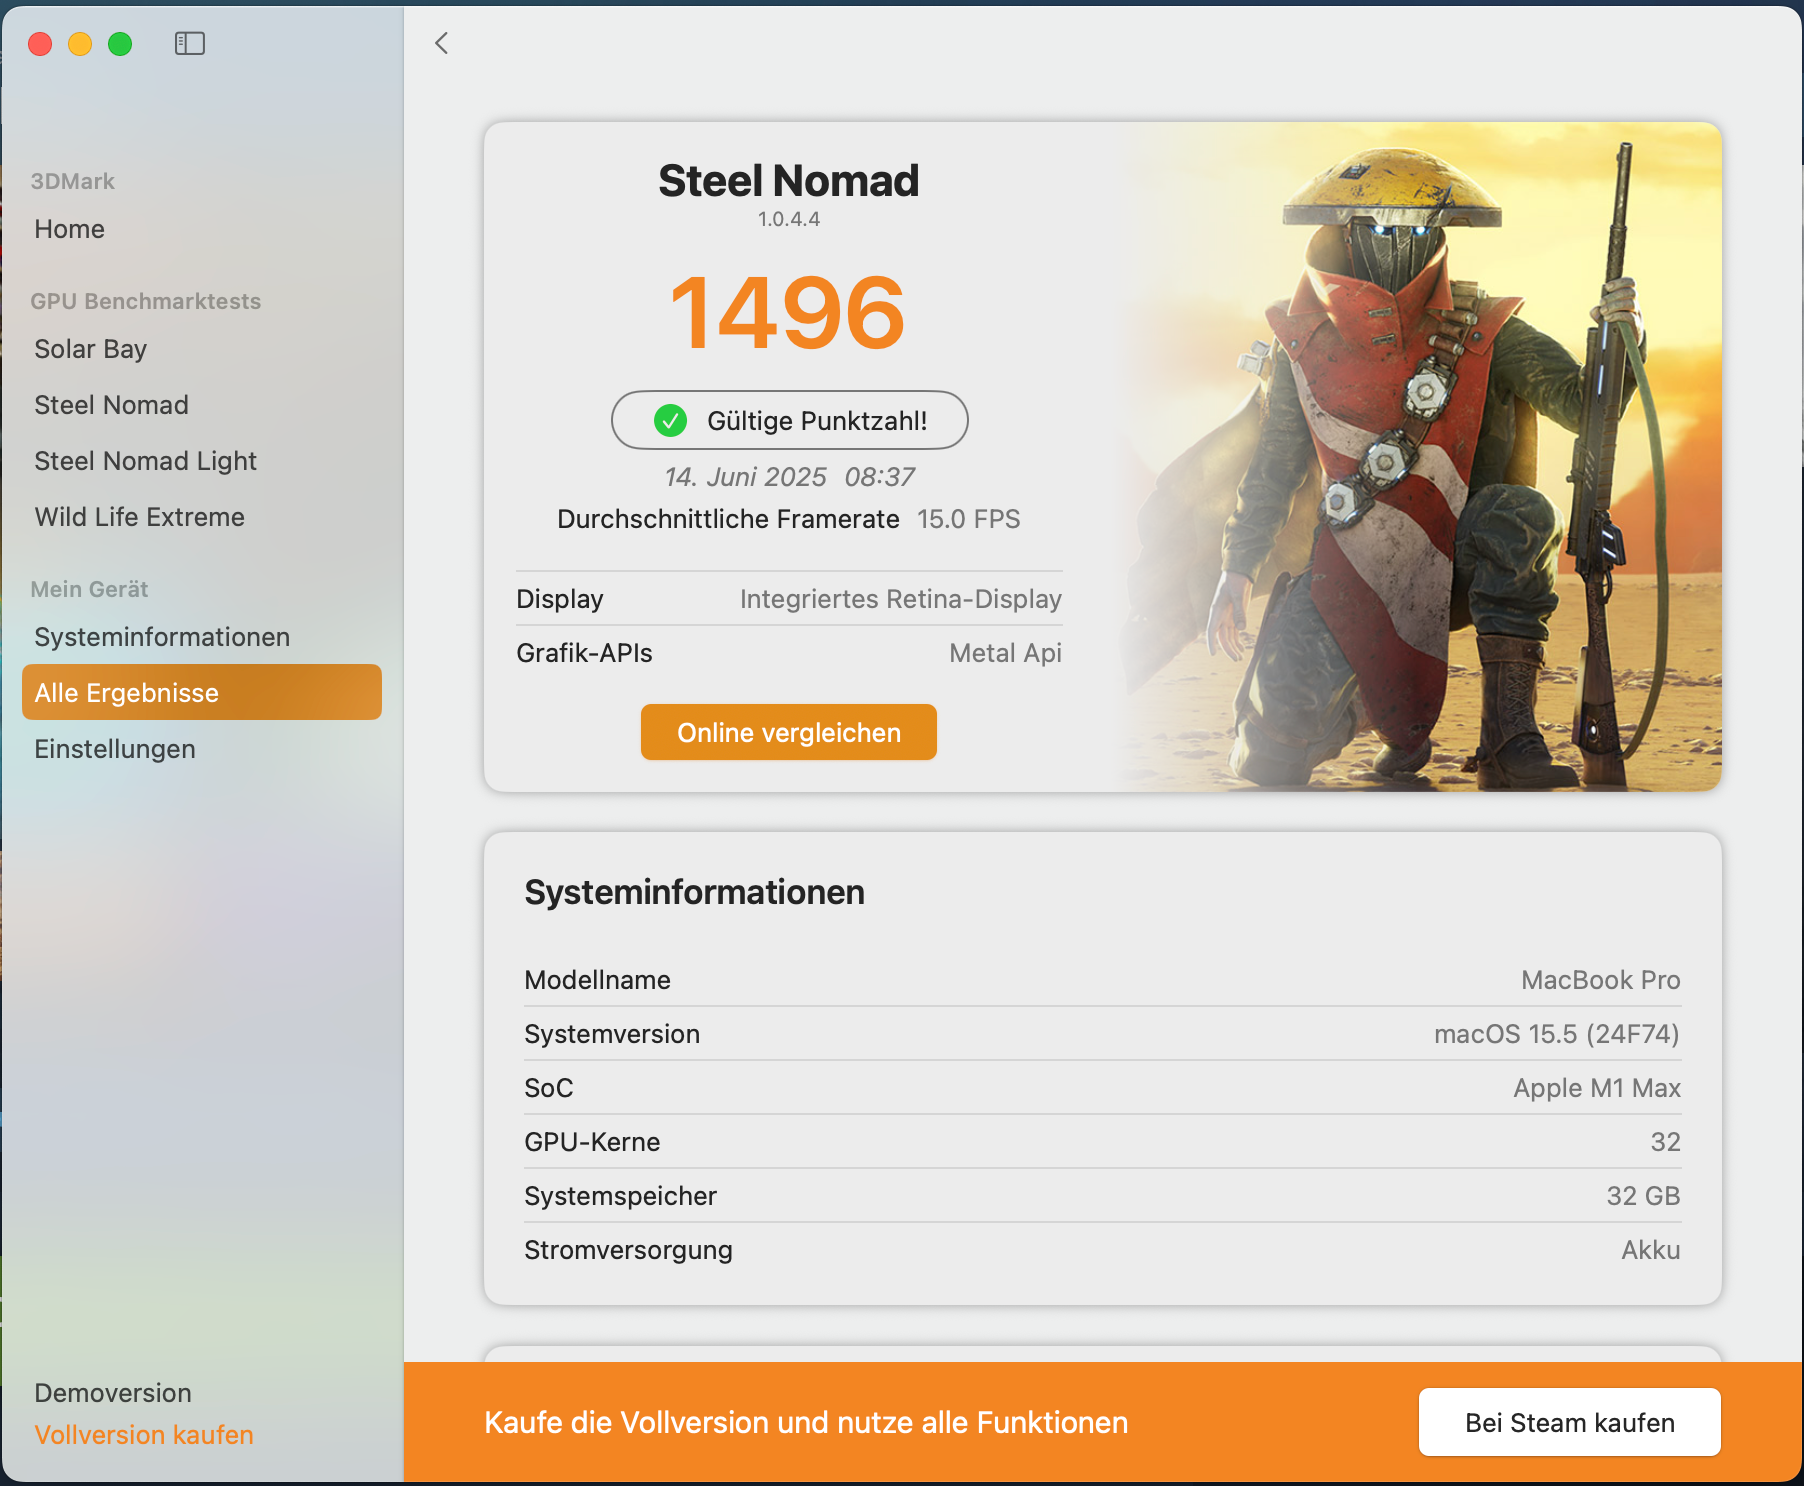This screenshot has width=1804, height=1486.
Task: Click the Steel Nomad result title
Action: pyautogui.click(x=788, y=181)
